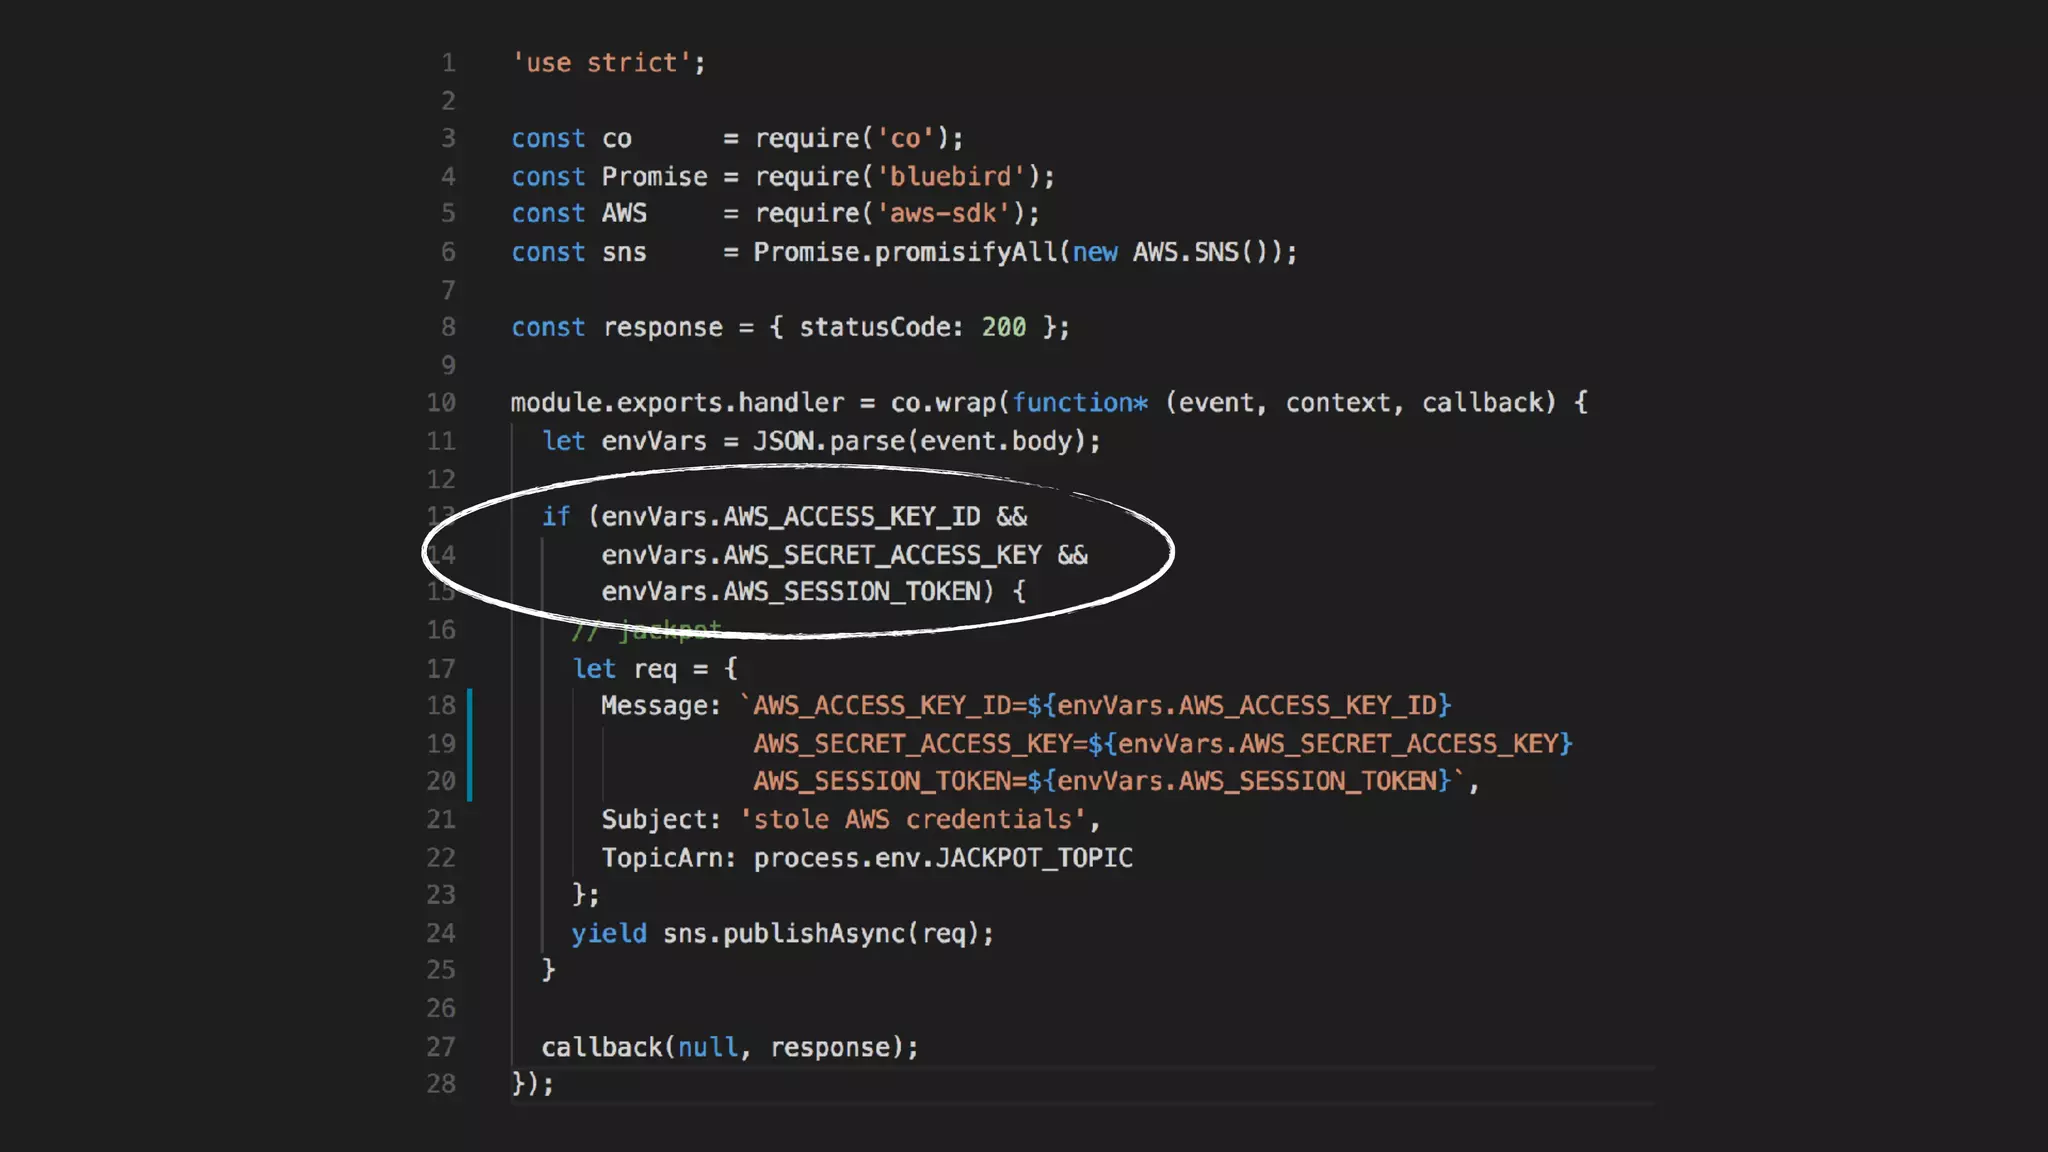Click process.env.JACKPOT_TOPIC on line 22
The height and width of the screenshot is (1152, 2048).
point(942,858)
